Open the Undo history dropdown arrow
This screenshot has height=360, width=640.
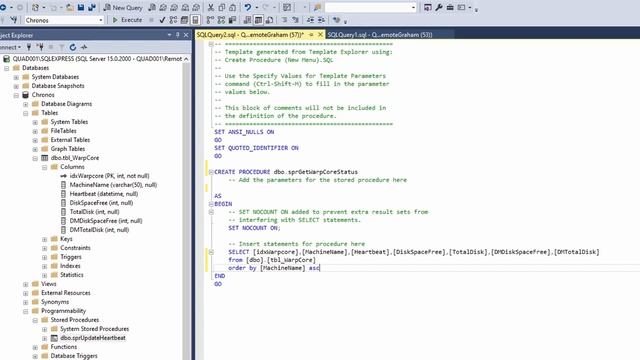tap(256, 7)
